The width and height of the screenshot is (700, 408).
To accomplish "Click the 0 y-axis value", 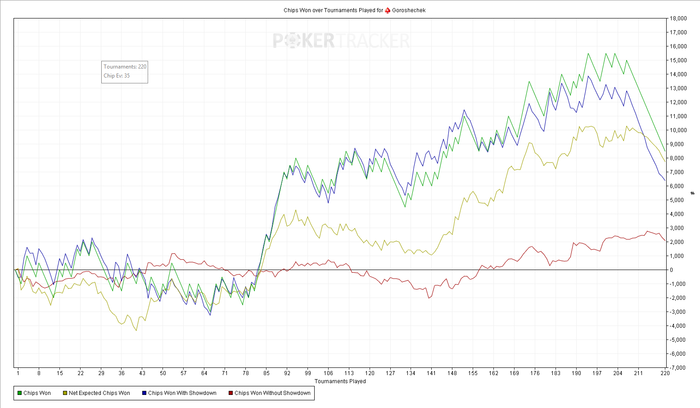I will point(671,270).
